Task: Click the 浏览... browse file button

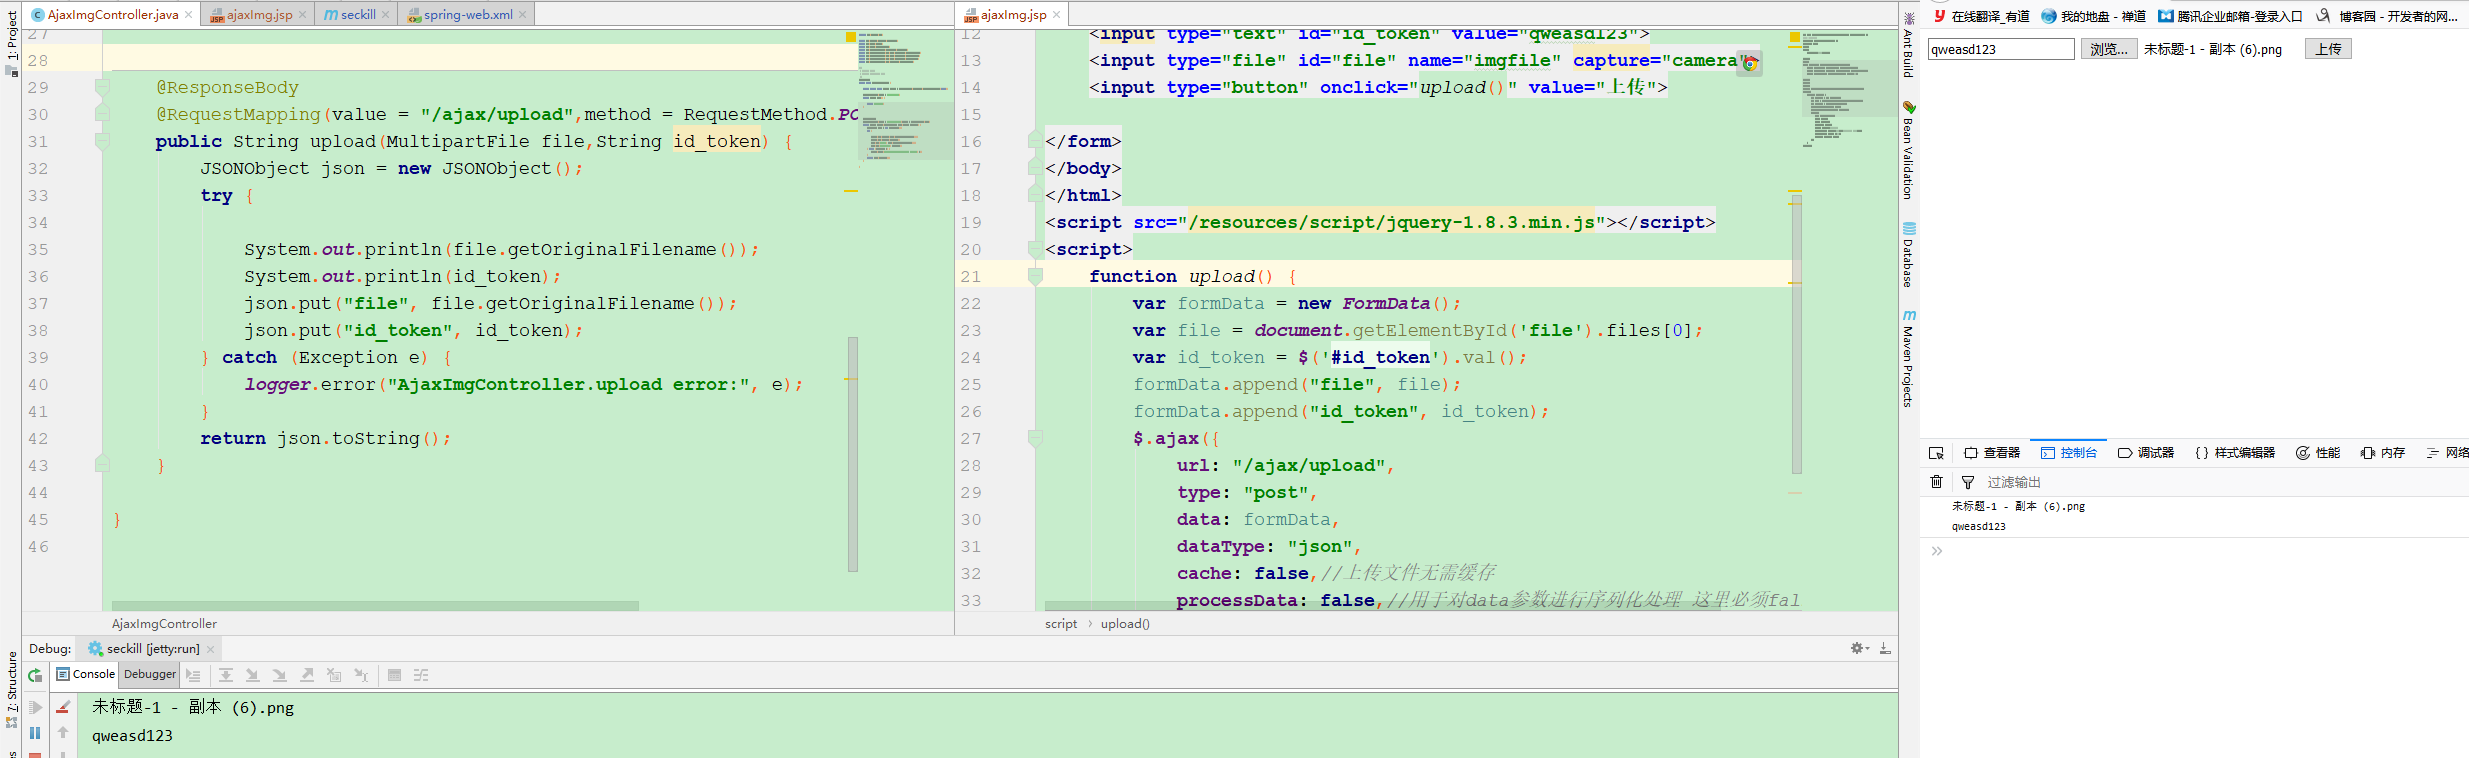Action: click(x=2108, y=49)
